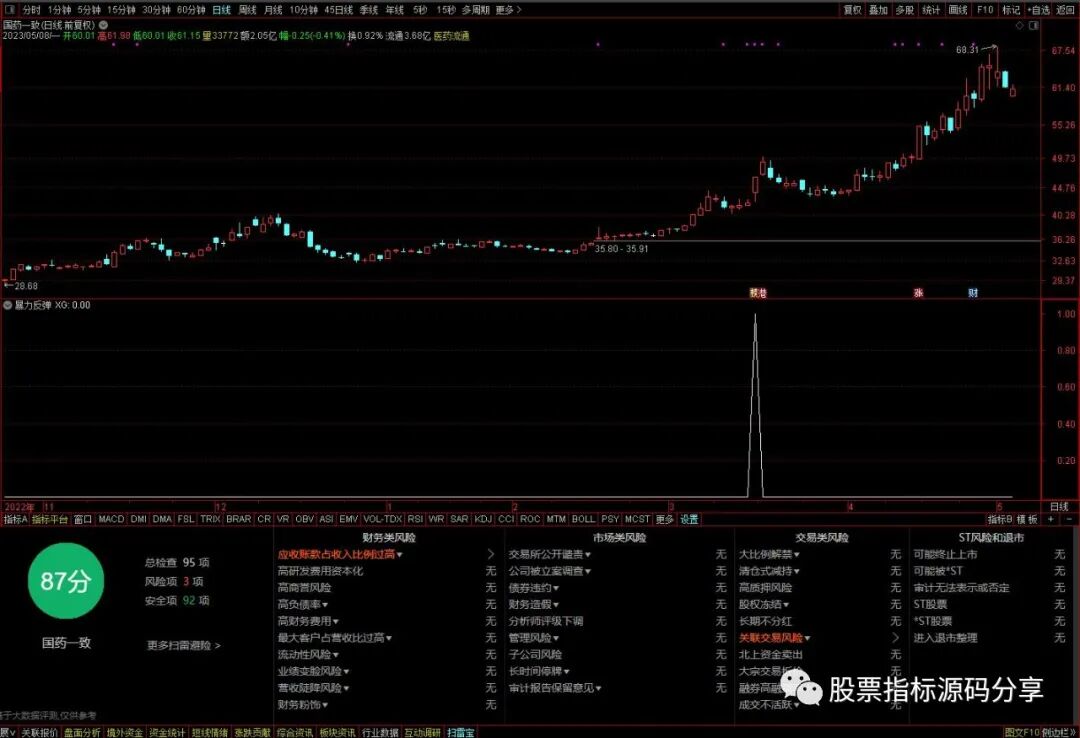Viewport: 1080px width, 738px height.
Task: Open the 资金统计 bottom tab
Action: click(x=167, y=732)
